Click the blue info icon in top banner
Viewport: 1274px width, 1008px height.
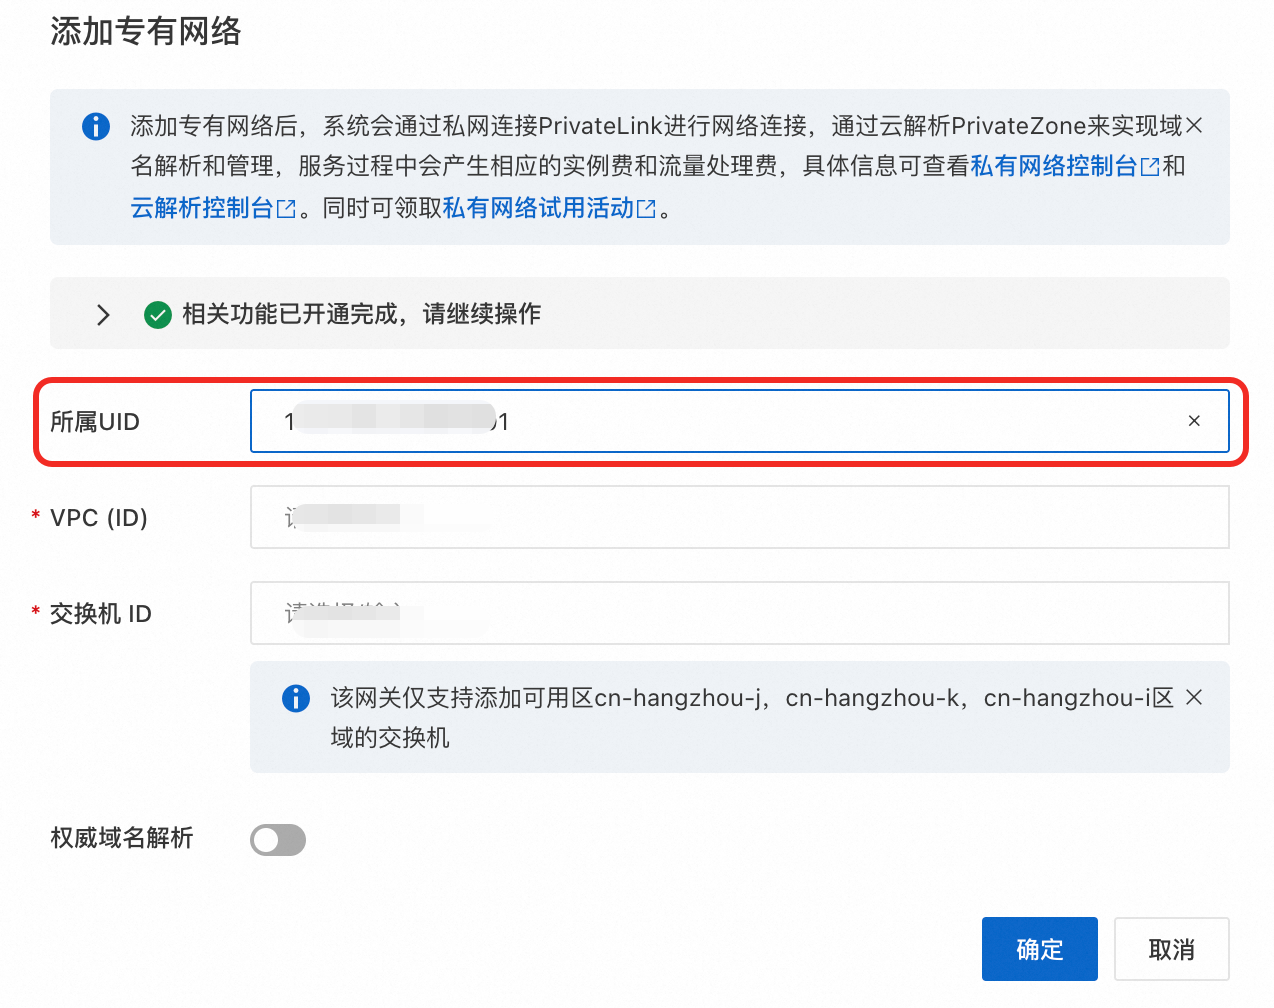click(x=96, y=126)
